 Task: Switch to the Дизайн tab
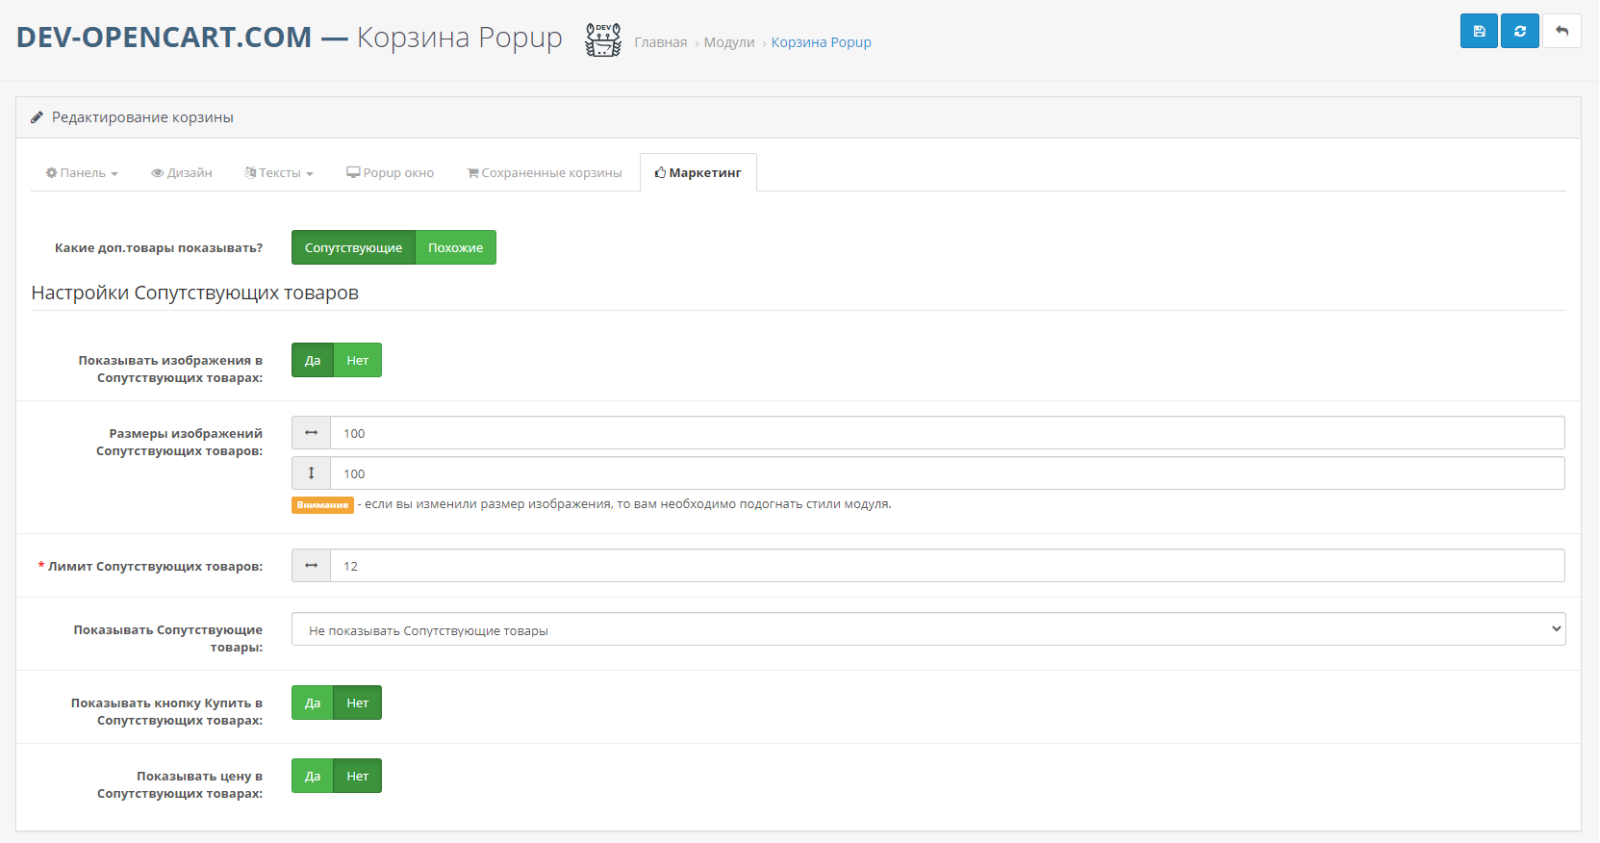[x=182, y=173]
